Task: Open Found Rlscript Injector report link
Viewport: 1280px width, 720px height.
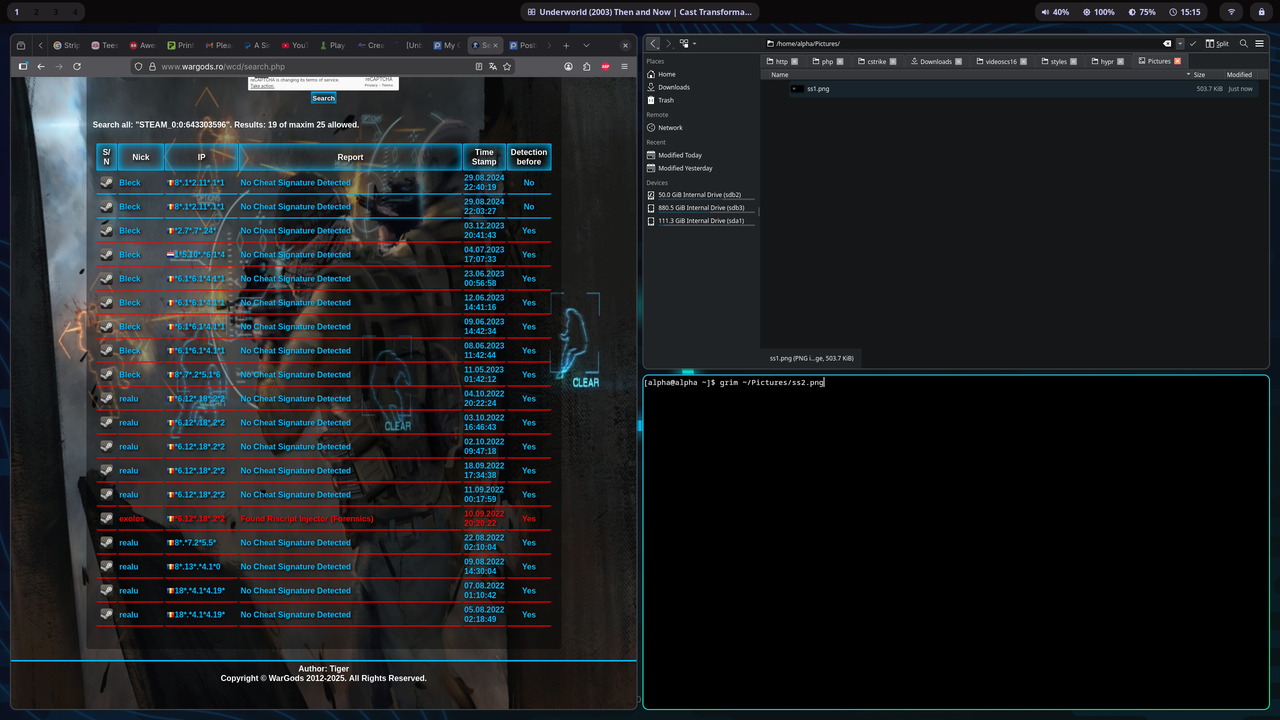Action: pos(307,519)
